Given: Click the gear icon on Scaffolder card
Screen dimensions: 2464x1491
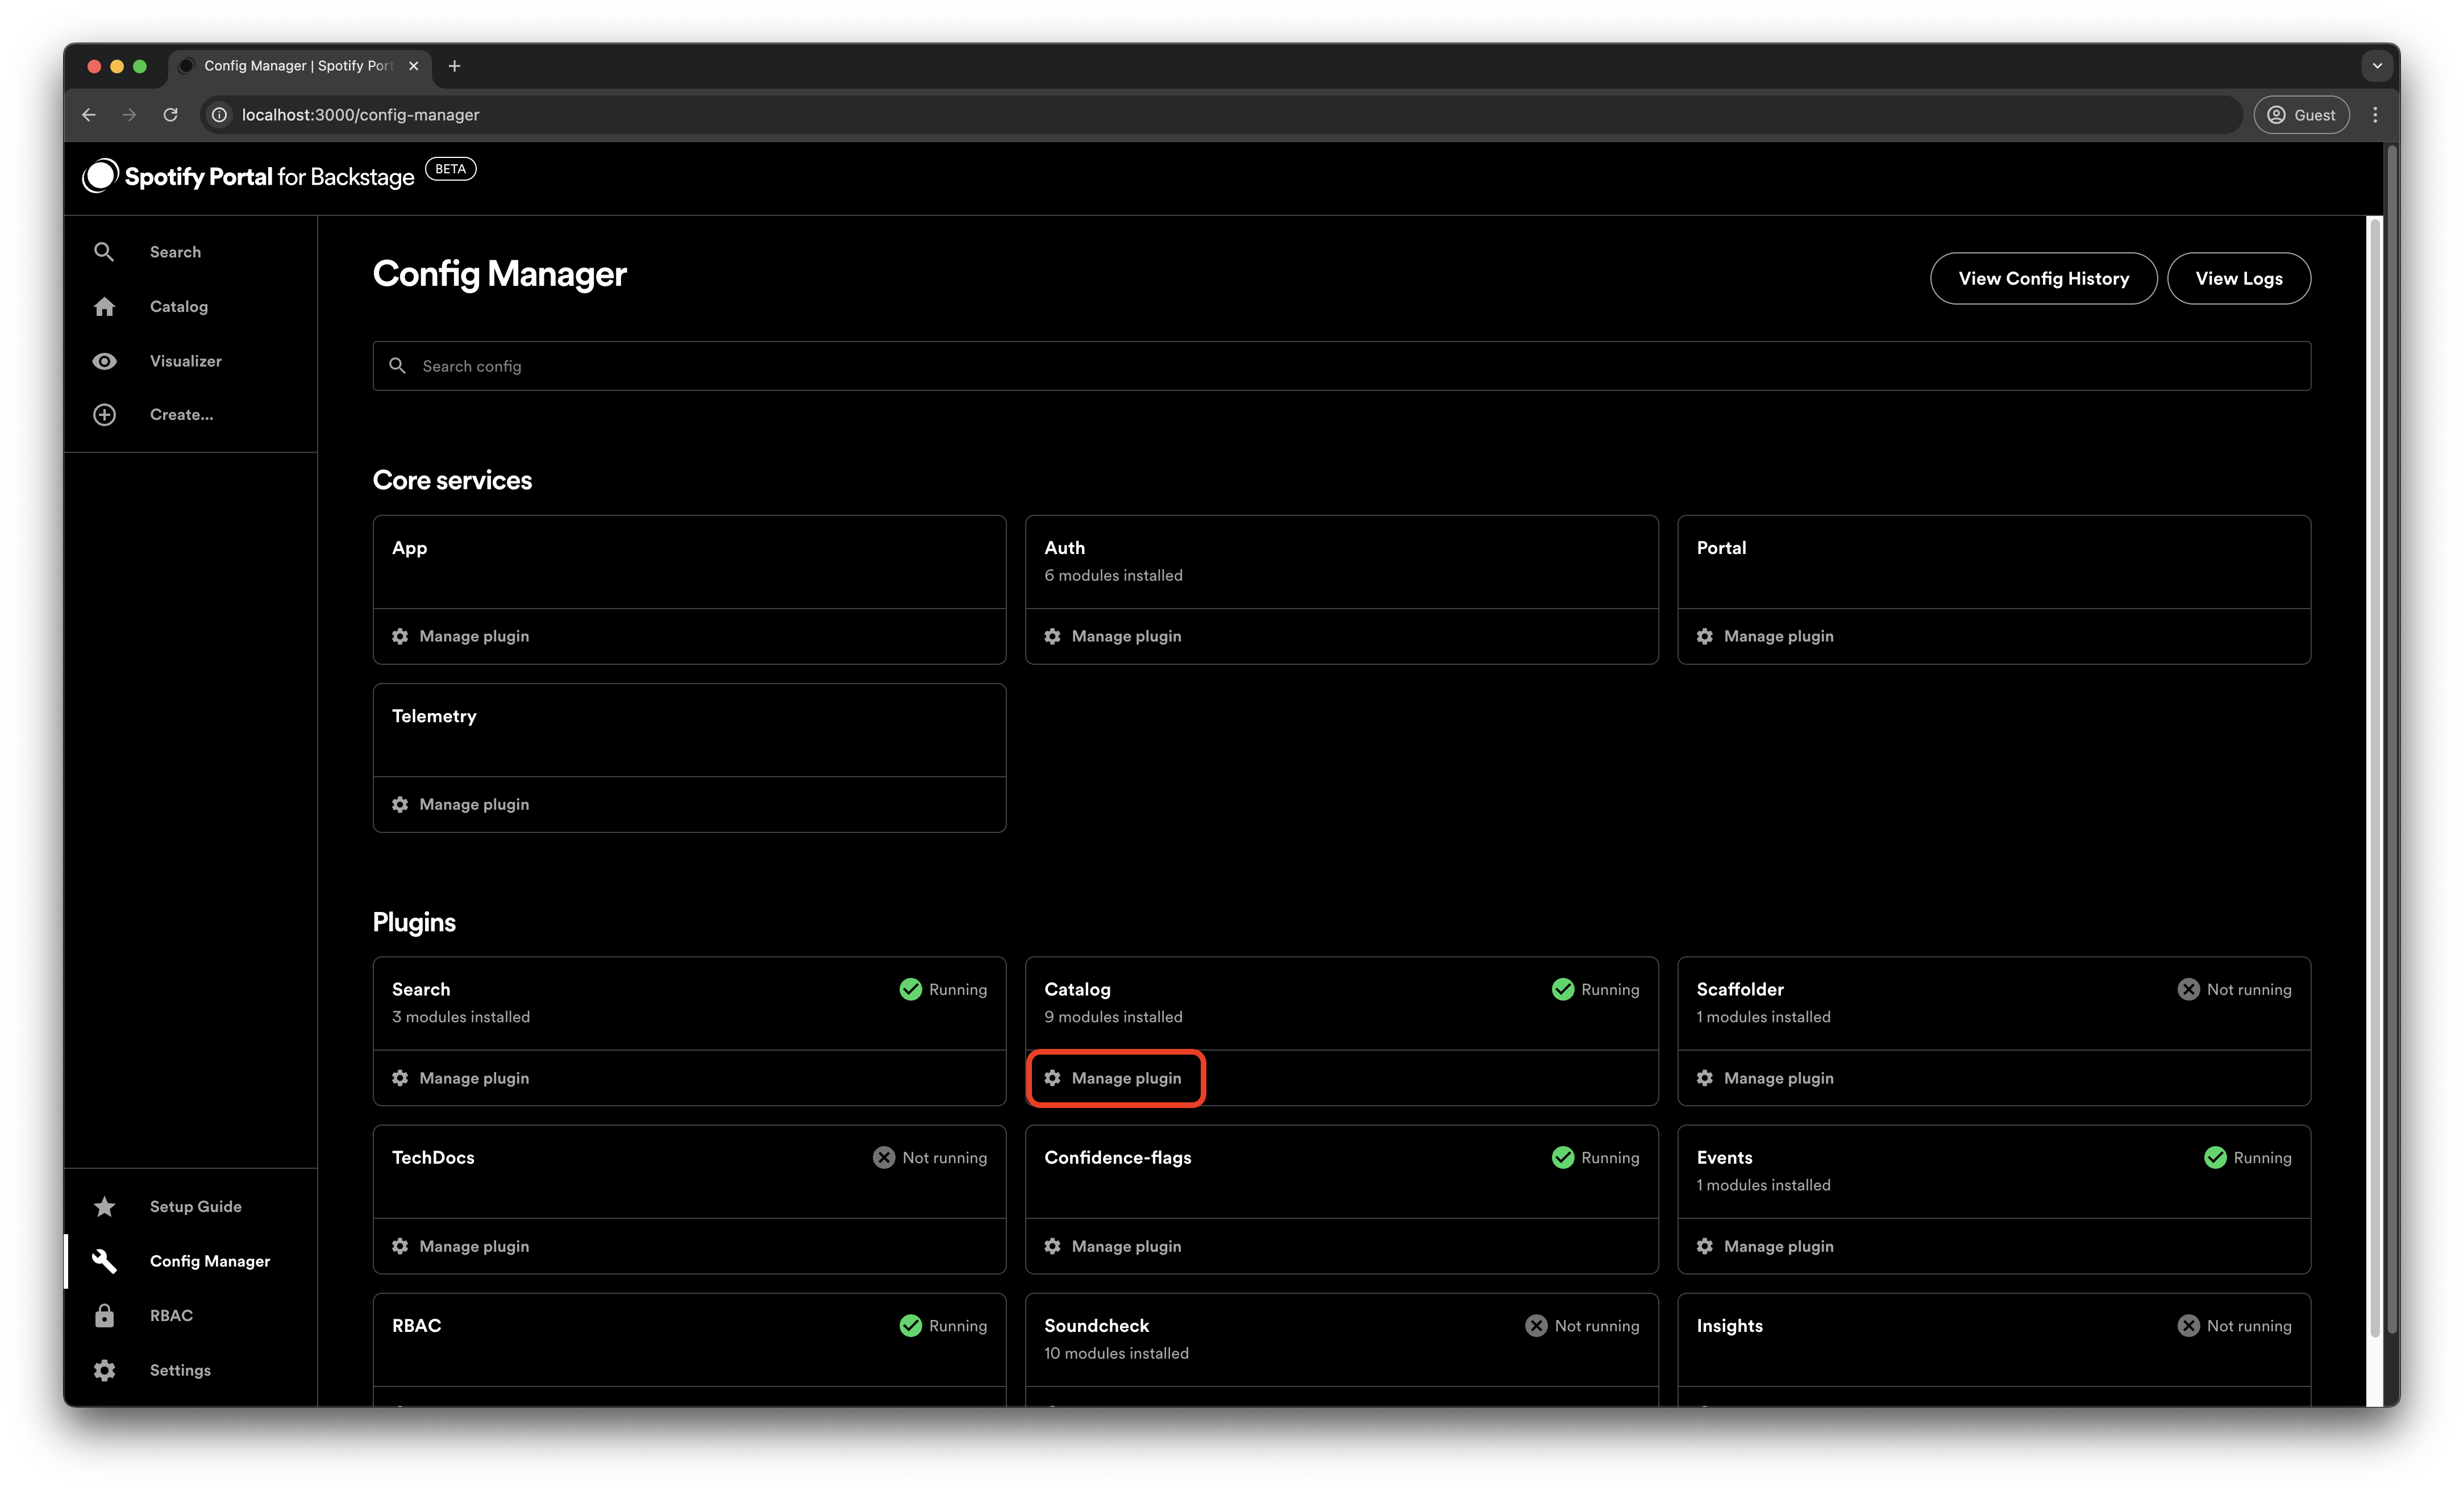Looking at the screenshot, I should point(1704,1078).
